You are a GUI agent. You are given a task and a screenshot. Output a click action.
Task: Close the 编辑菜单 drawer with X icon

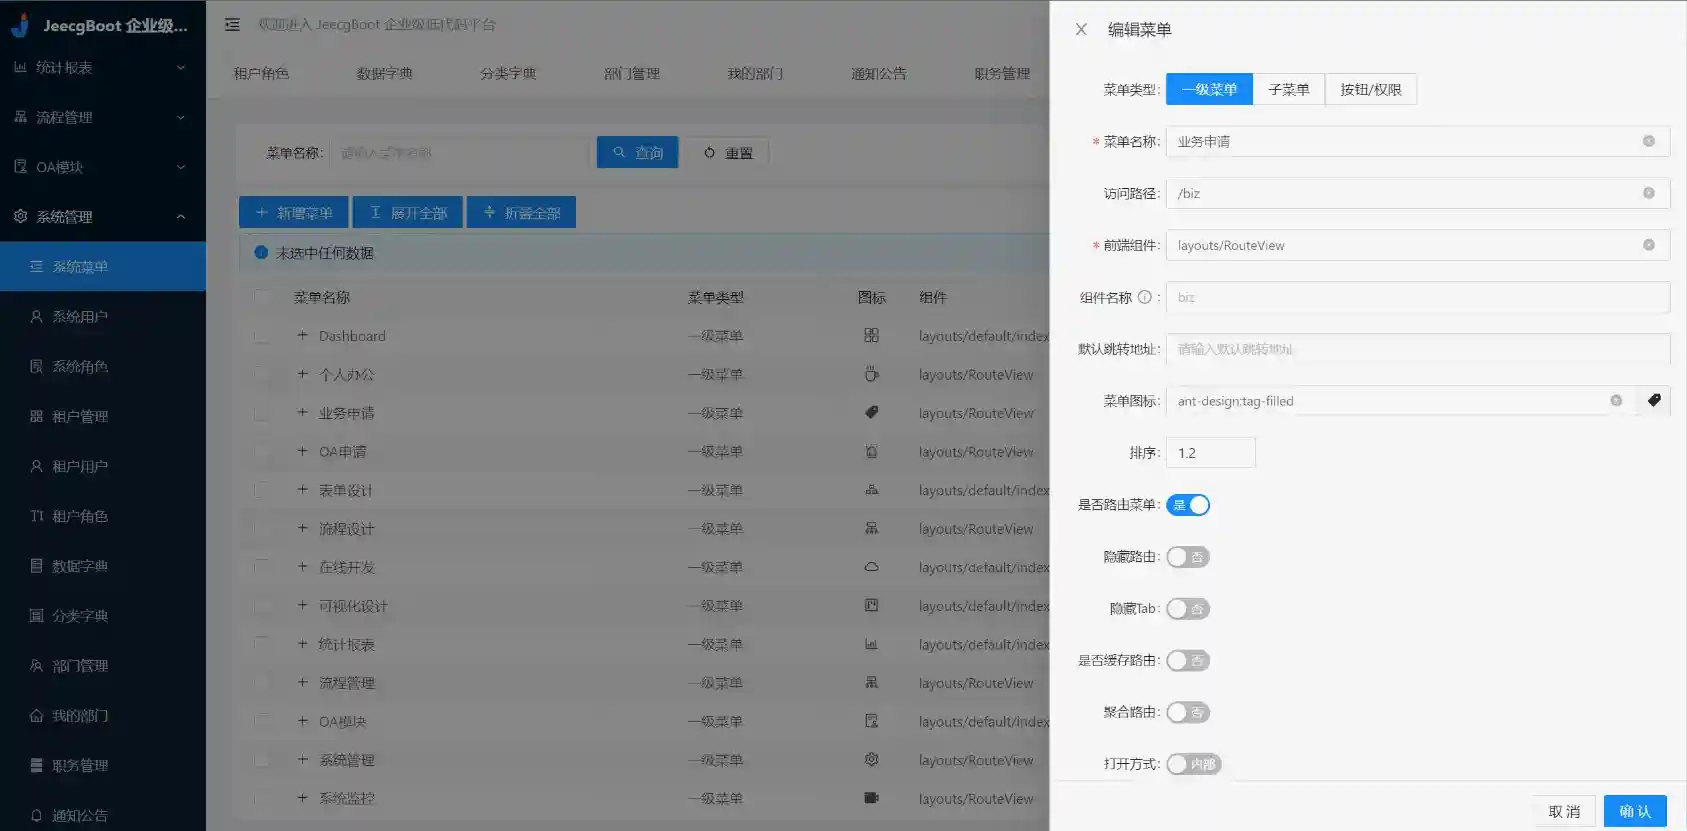(x=1081, y=30)
